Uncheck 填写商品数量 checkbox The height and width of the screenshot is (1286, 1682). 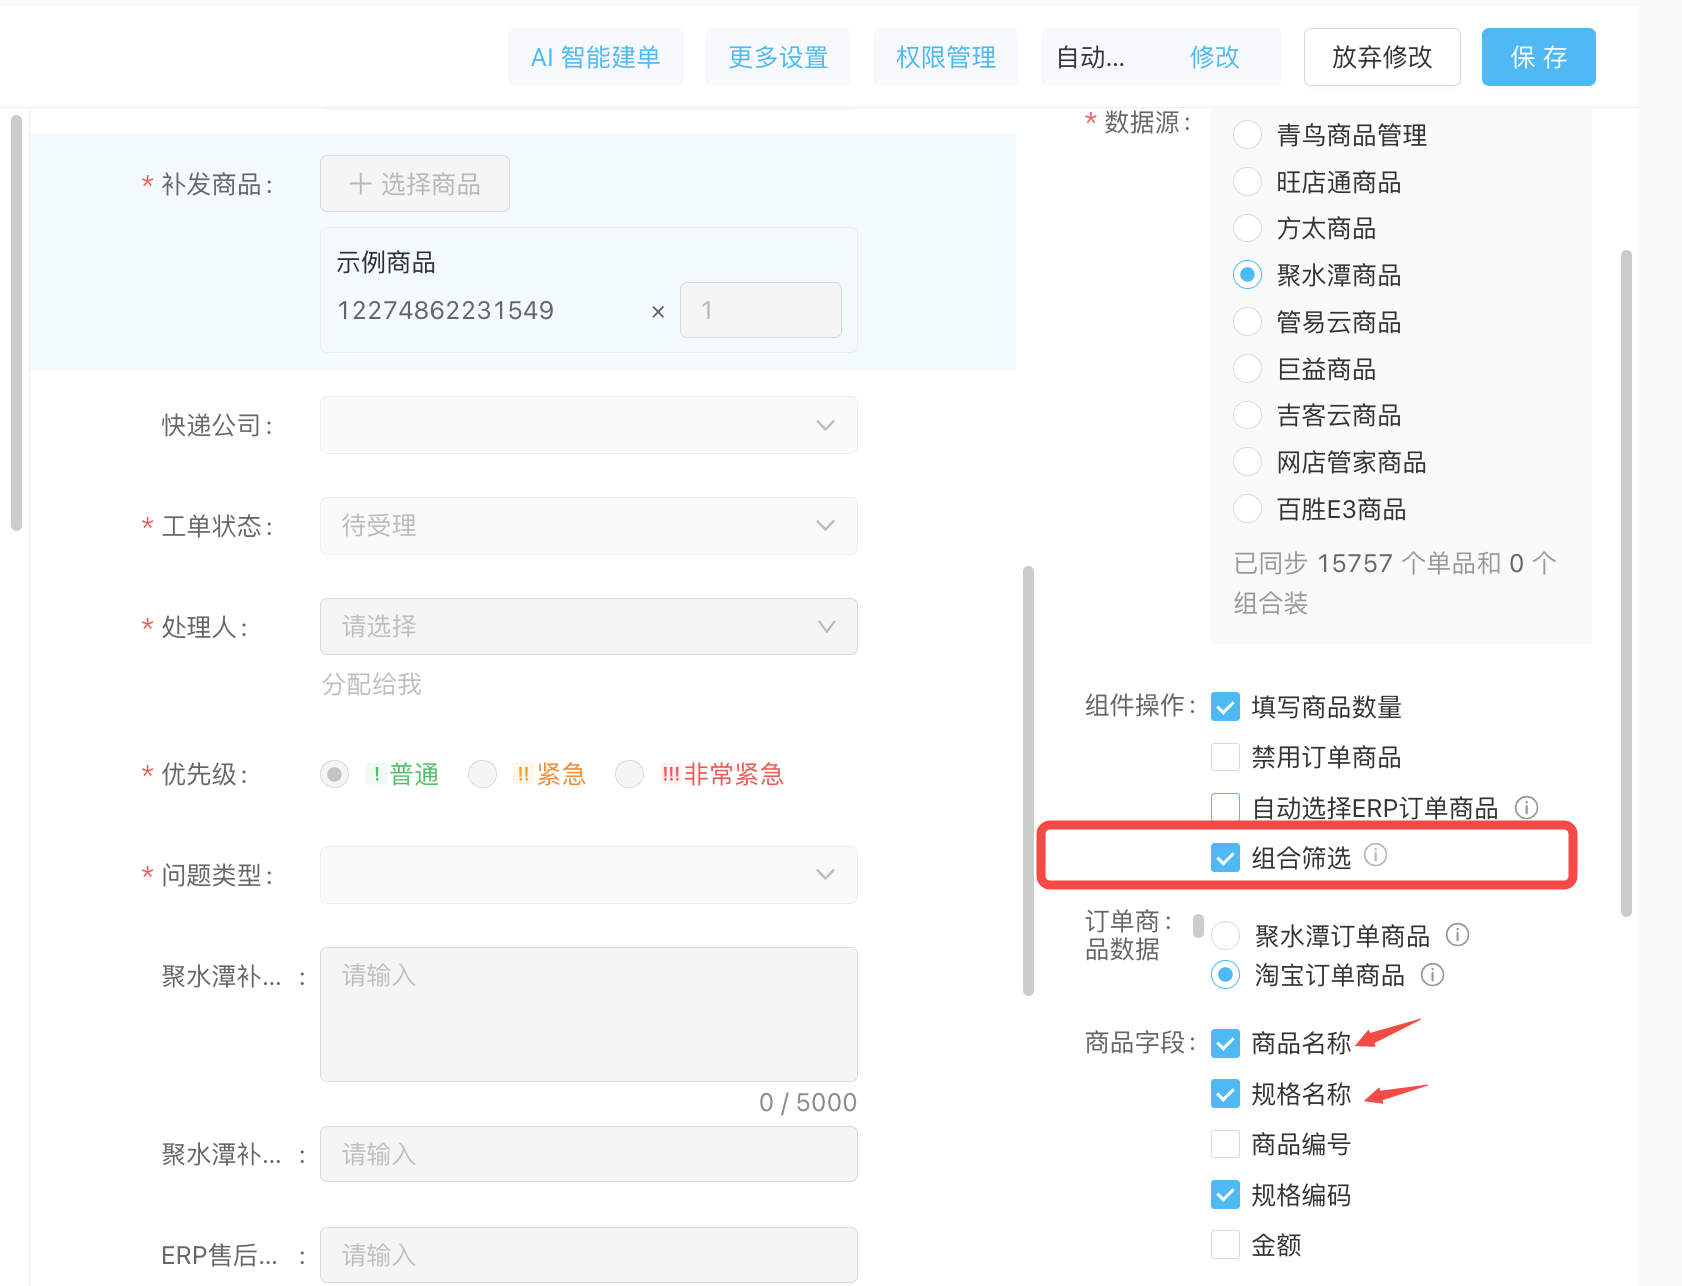1225,707
